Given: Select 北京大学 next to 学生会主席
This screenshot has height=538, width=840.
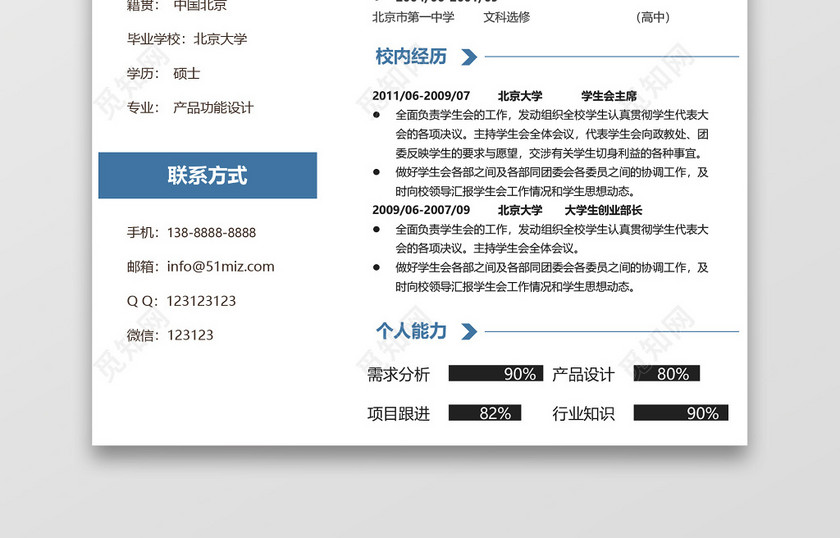Looking at the screenshot, I should 520,96.
